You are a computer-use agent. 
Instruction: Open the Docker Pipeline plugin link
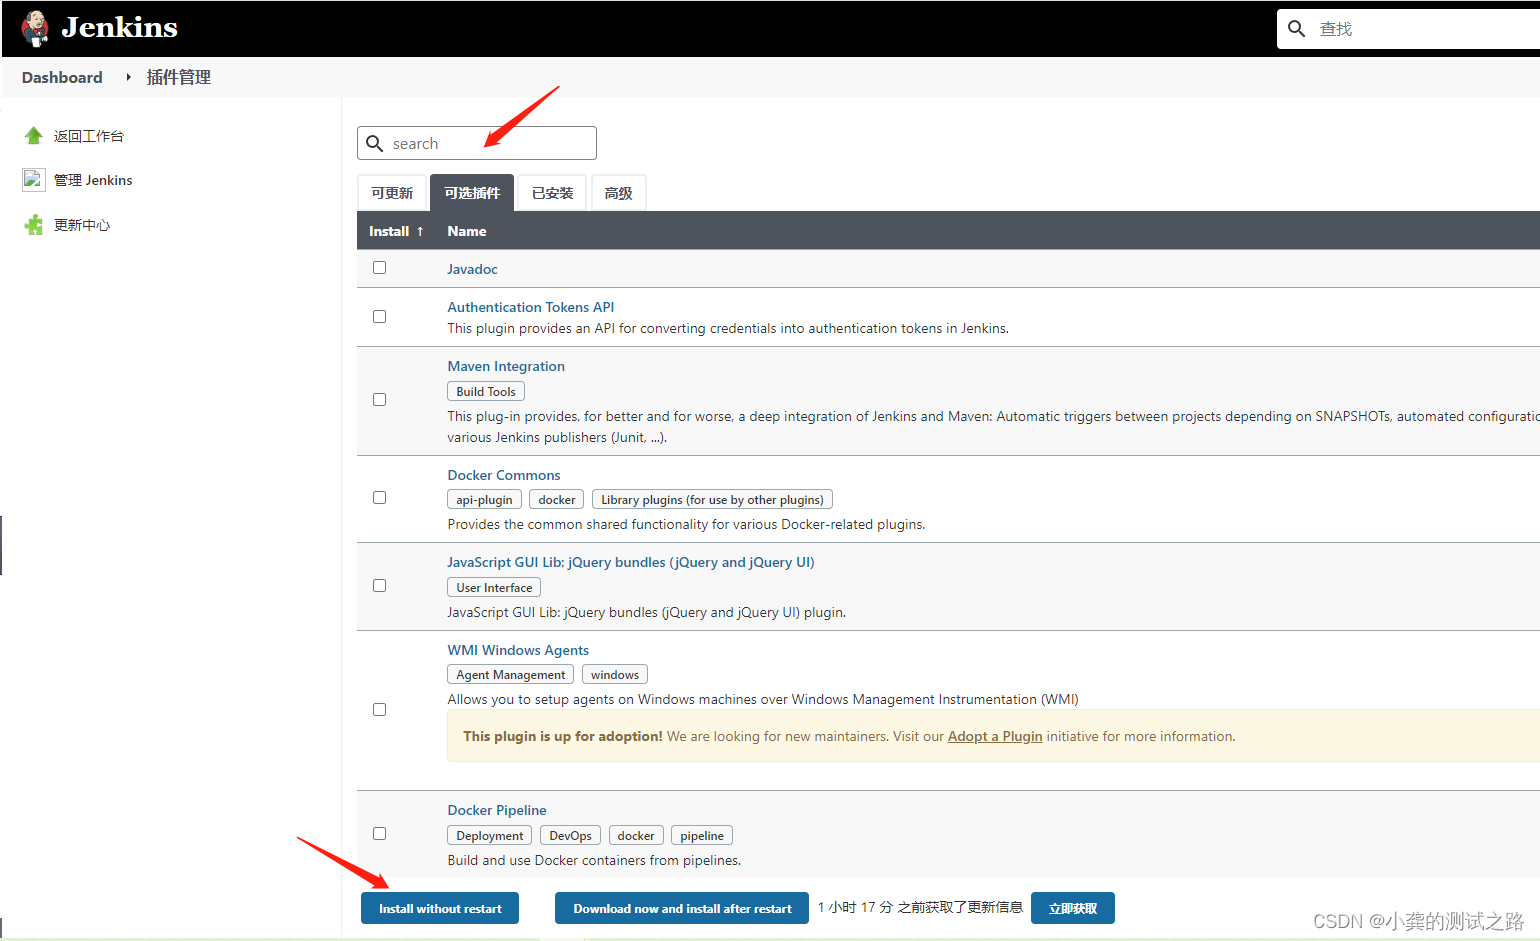tap(497, 810)
